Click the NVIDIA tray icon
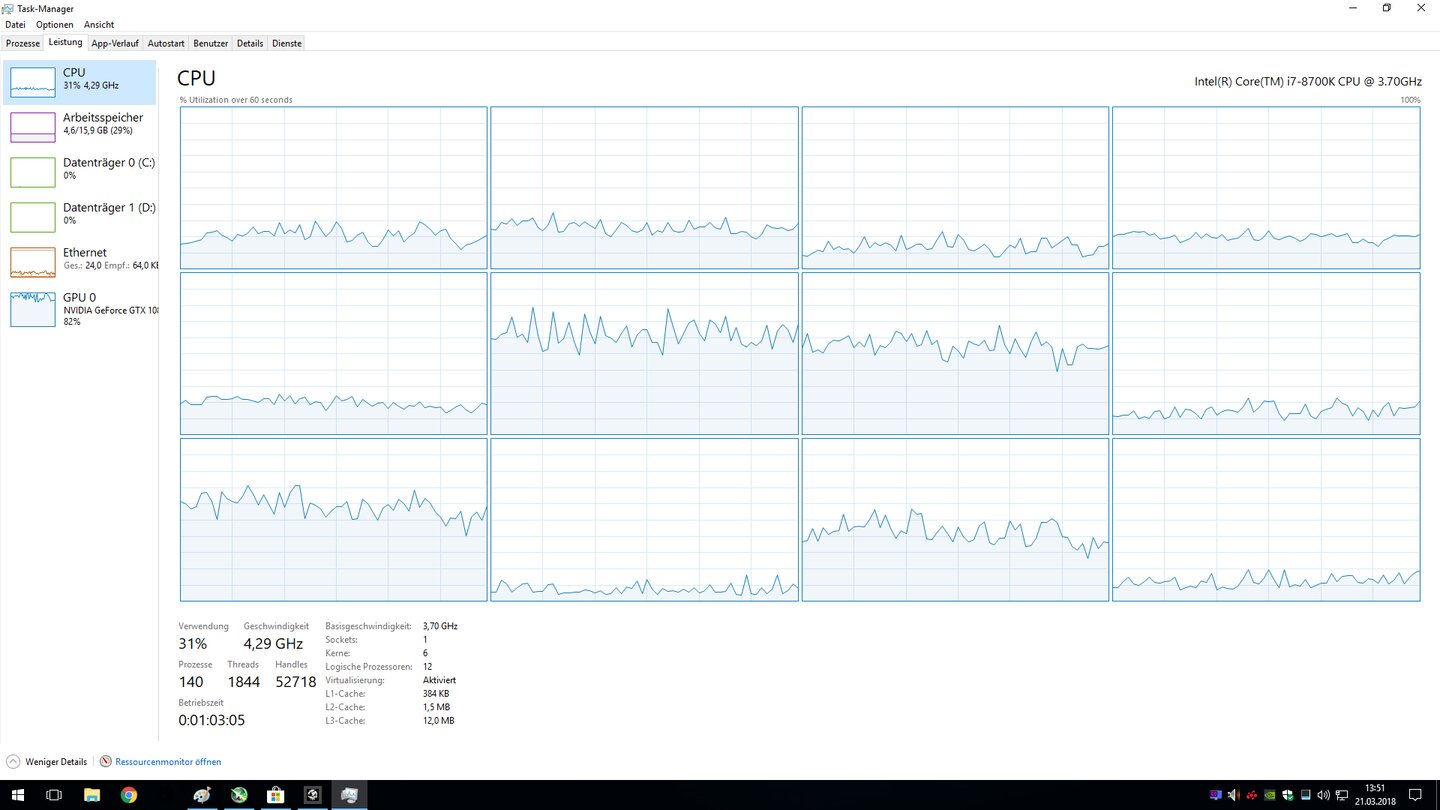This screenshot has height=810, width=1440. point(1270,795)
